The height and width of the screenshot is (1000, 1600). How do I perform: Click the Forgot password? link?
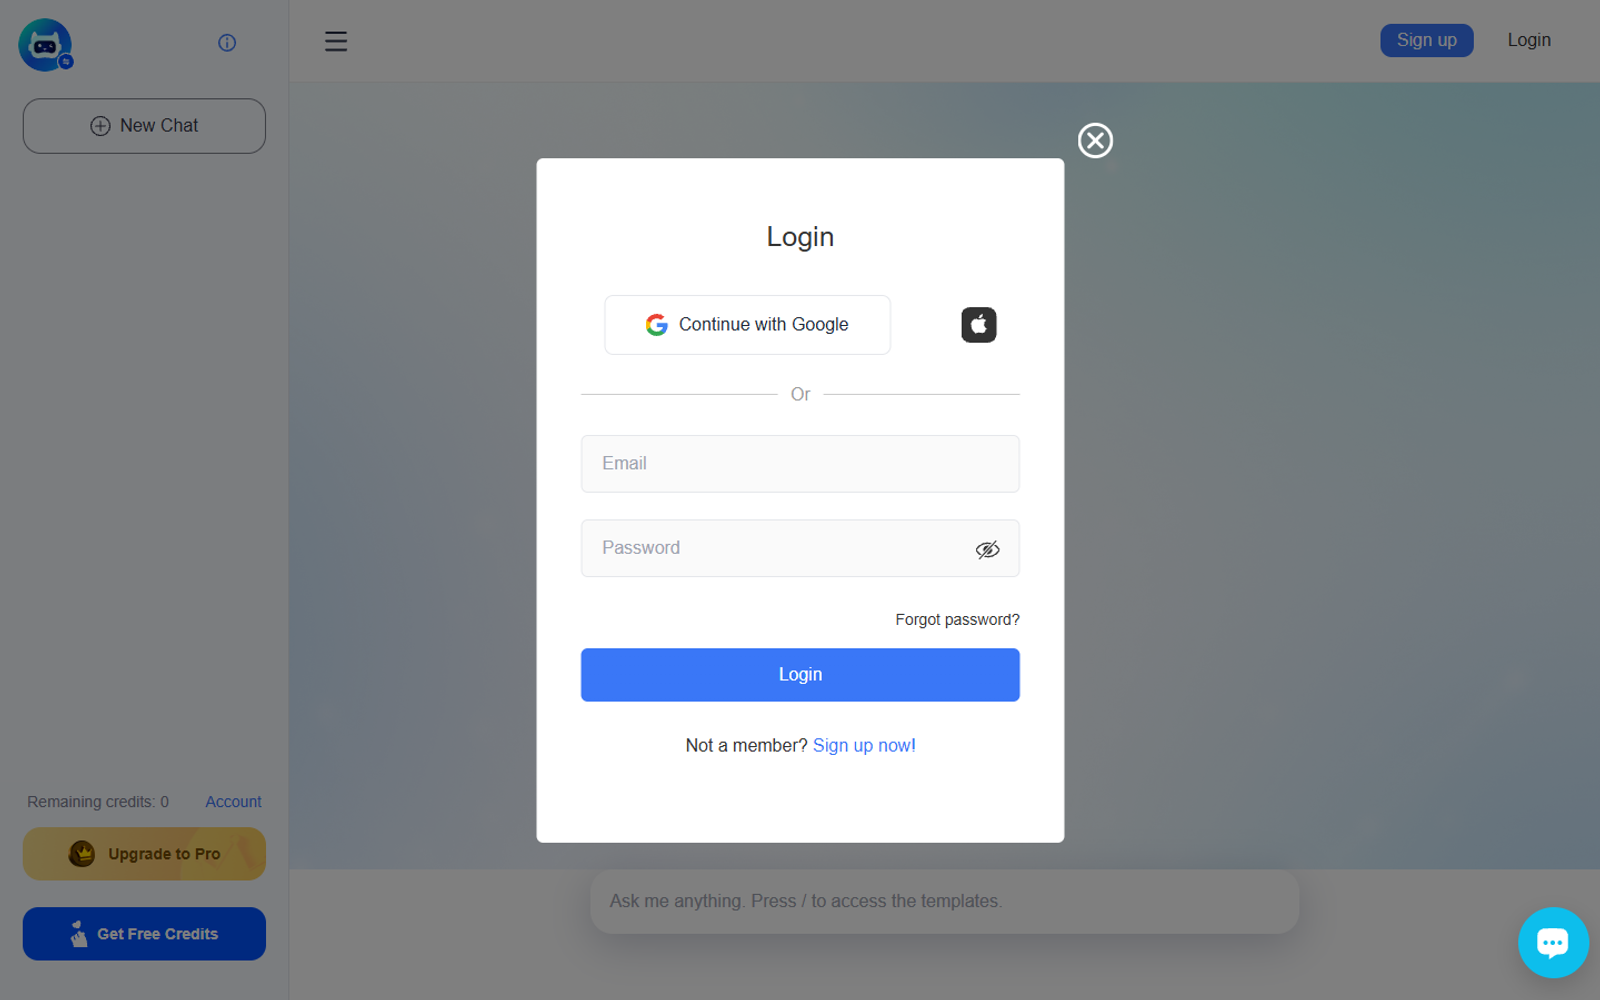(957, 620)
